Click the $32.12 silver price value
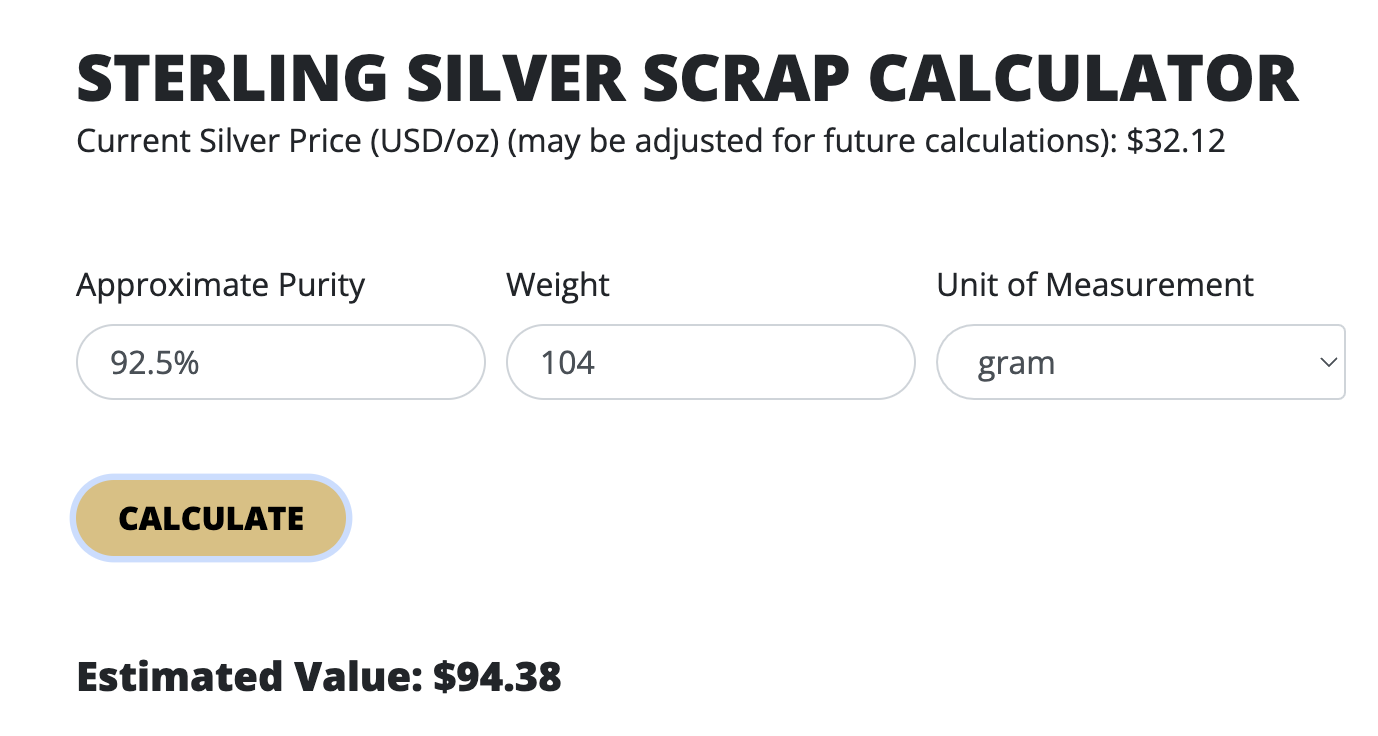This screenshot has height=736, width=1378. point(1175,141)
